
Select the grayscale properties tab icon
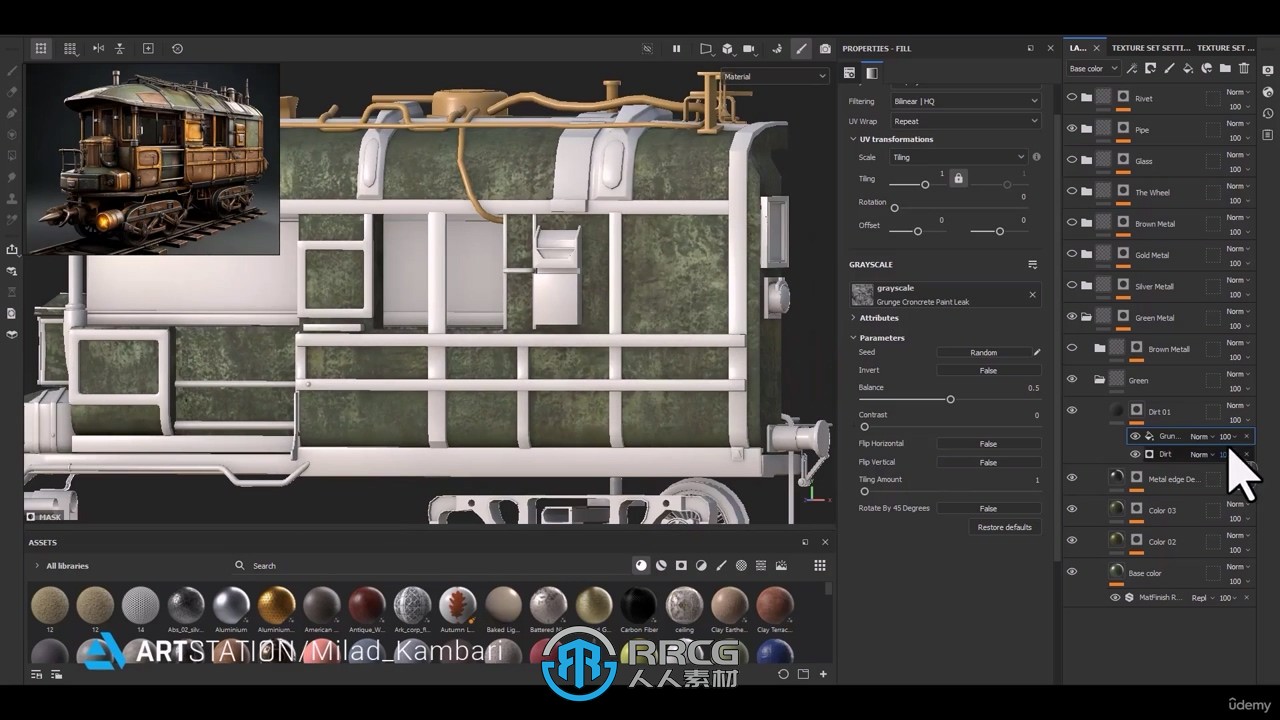[x=872, y=73]
